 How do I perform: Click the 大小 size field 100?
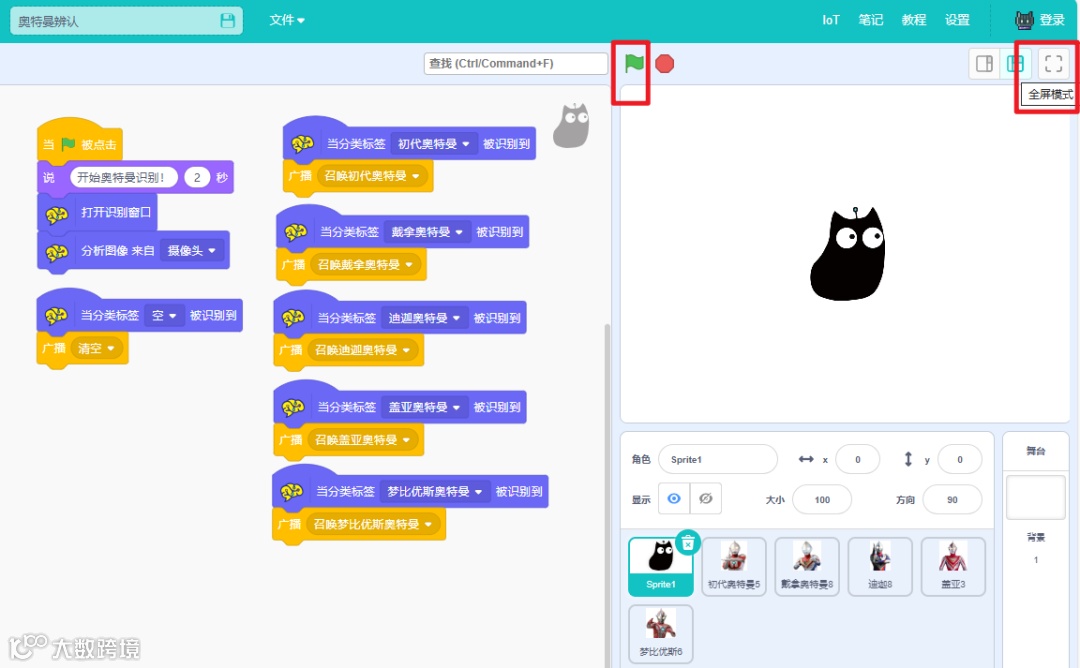click(x=822, y=500)
